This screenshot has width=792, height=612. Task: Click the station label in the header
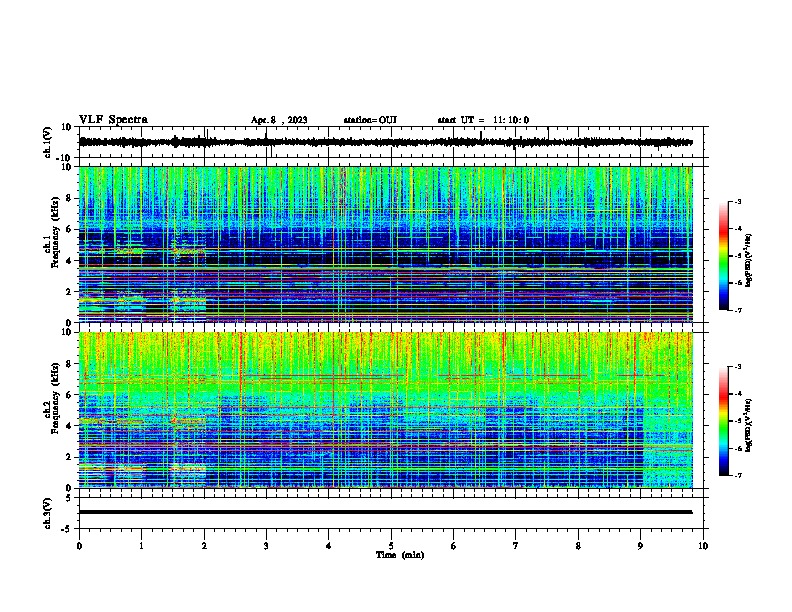370,120
